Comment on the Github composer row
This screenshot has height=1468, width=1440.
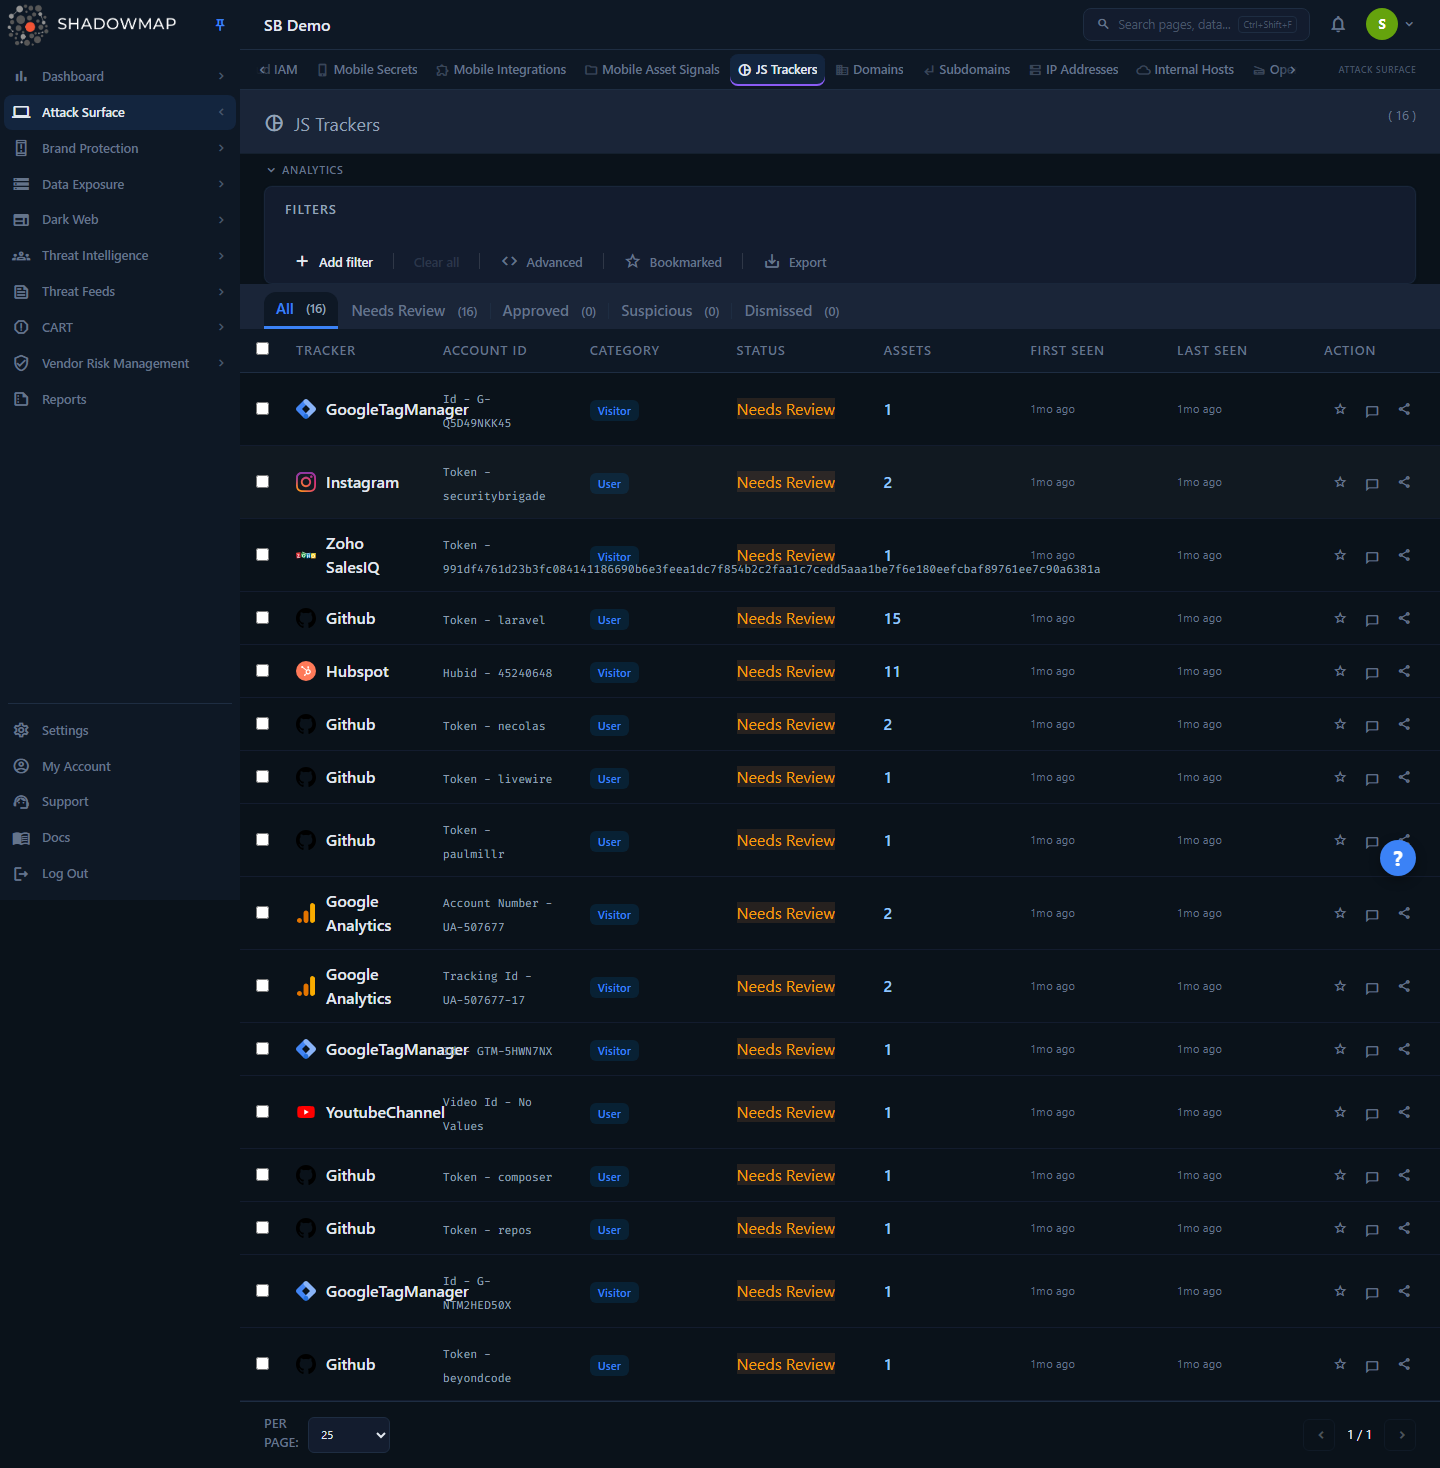tap(1372, 1176)
